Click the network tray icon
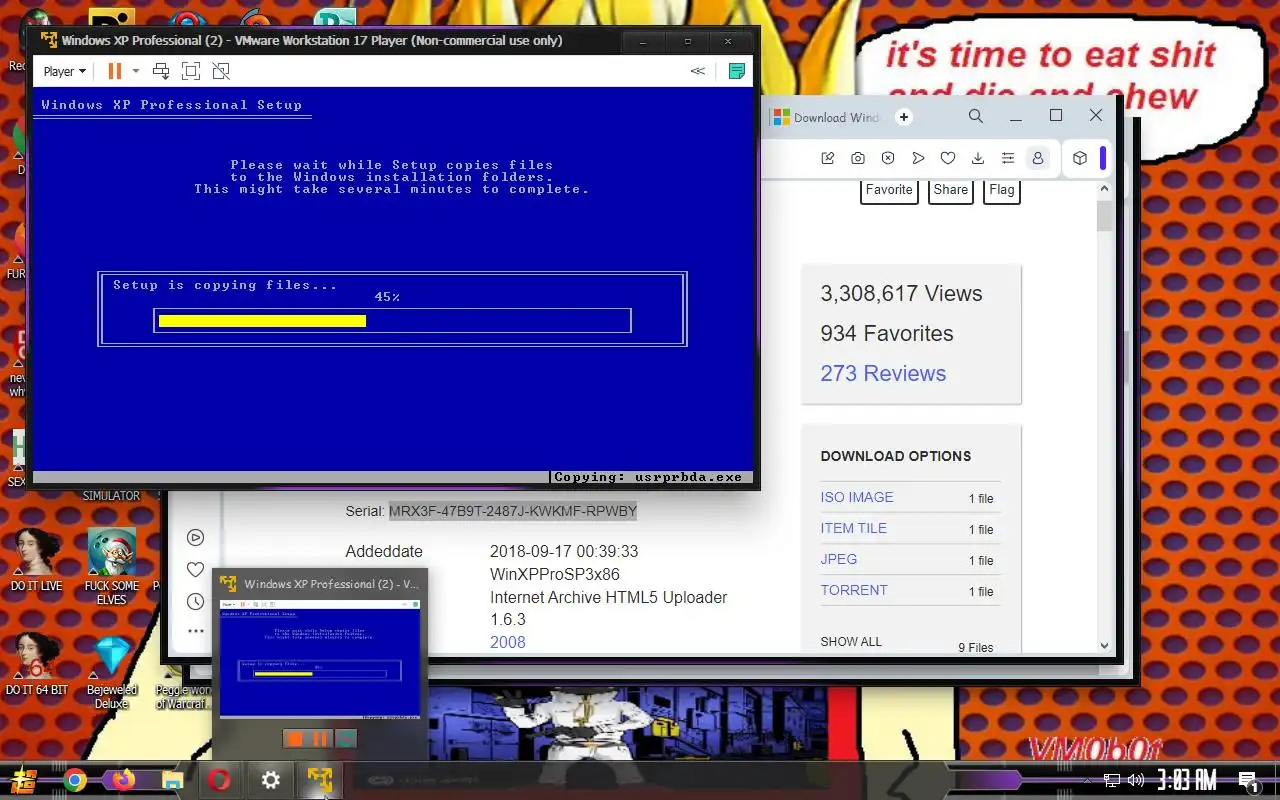 [1112, 780]
